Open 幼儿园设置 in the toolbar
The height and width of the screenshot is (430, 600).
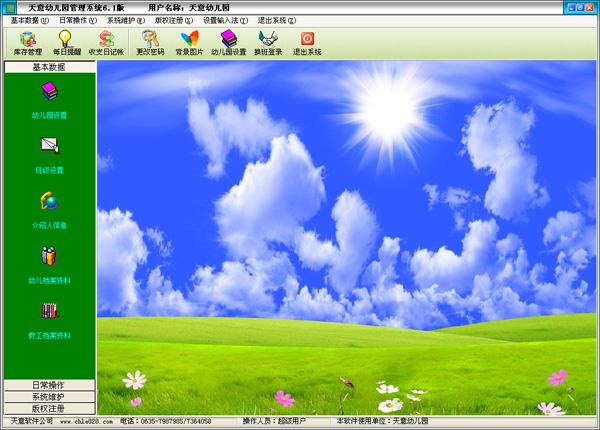click(x=229, y=42)
